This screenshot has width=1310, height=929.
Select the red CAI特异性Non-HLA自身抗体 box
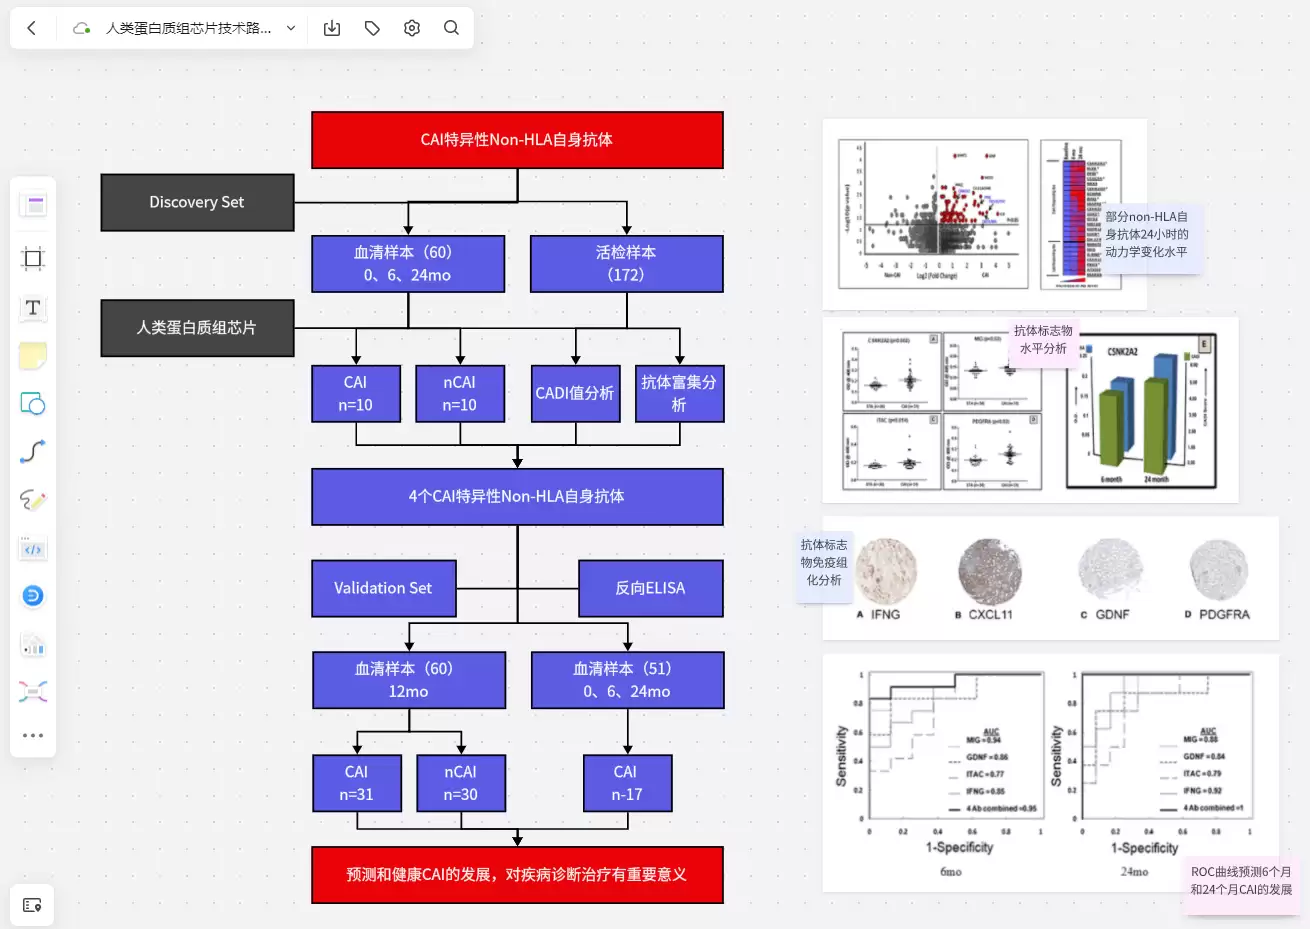(517, 140)
